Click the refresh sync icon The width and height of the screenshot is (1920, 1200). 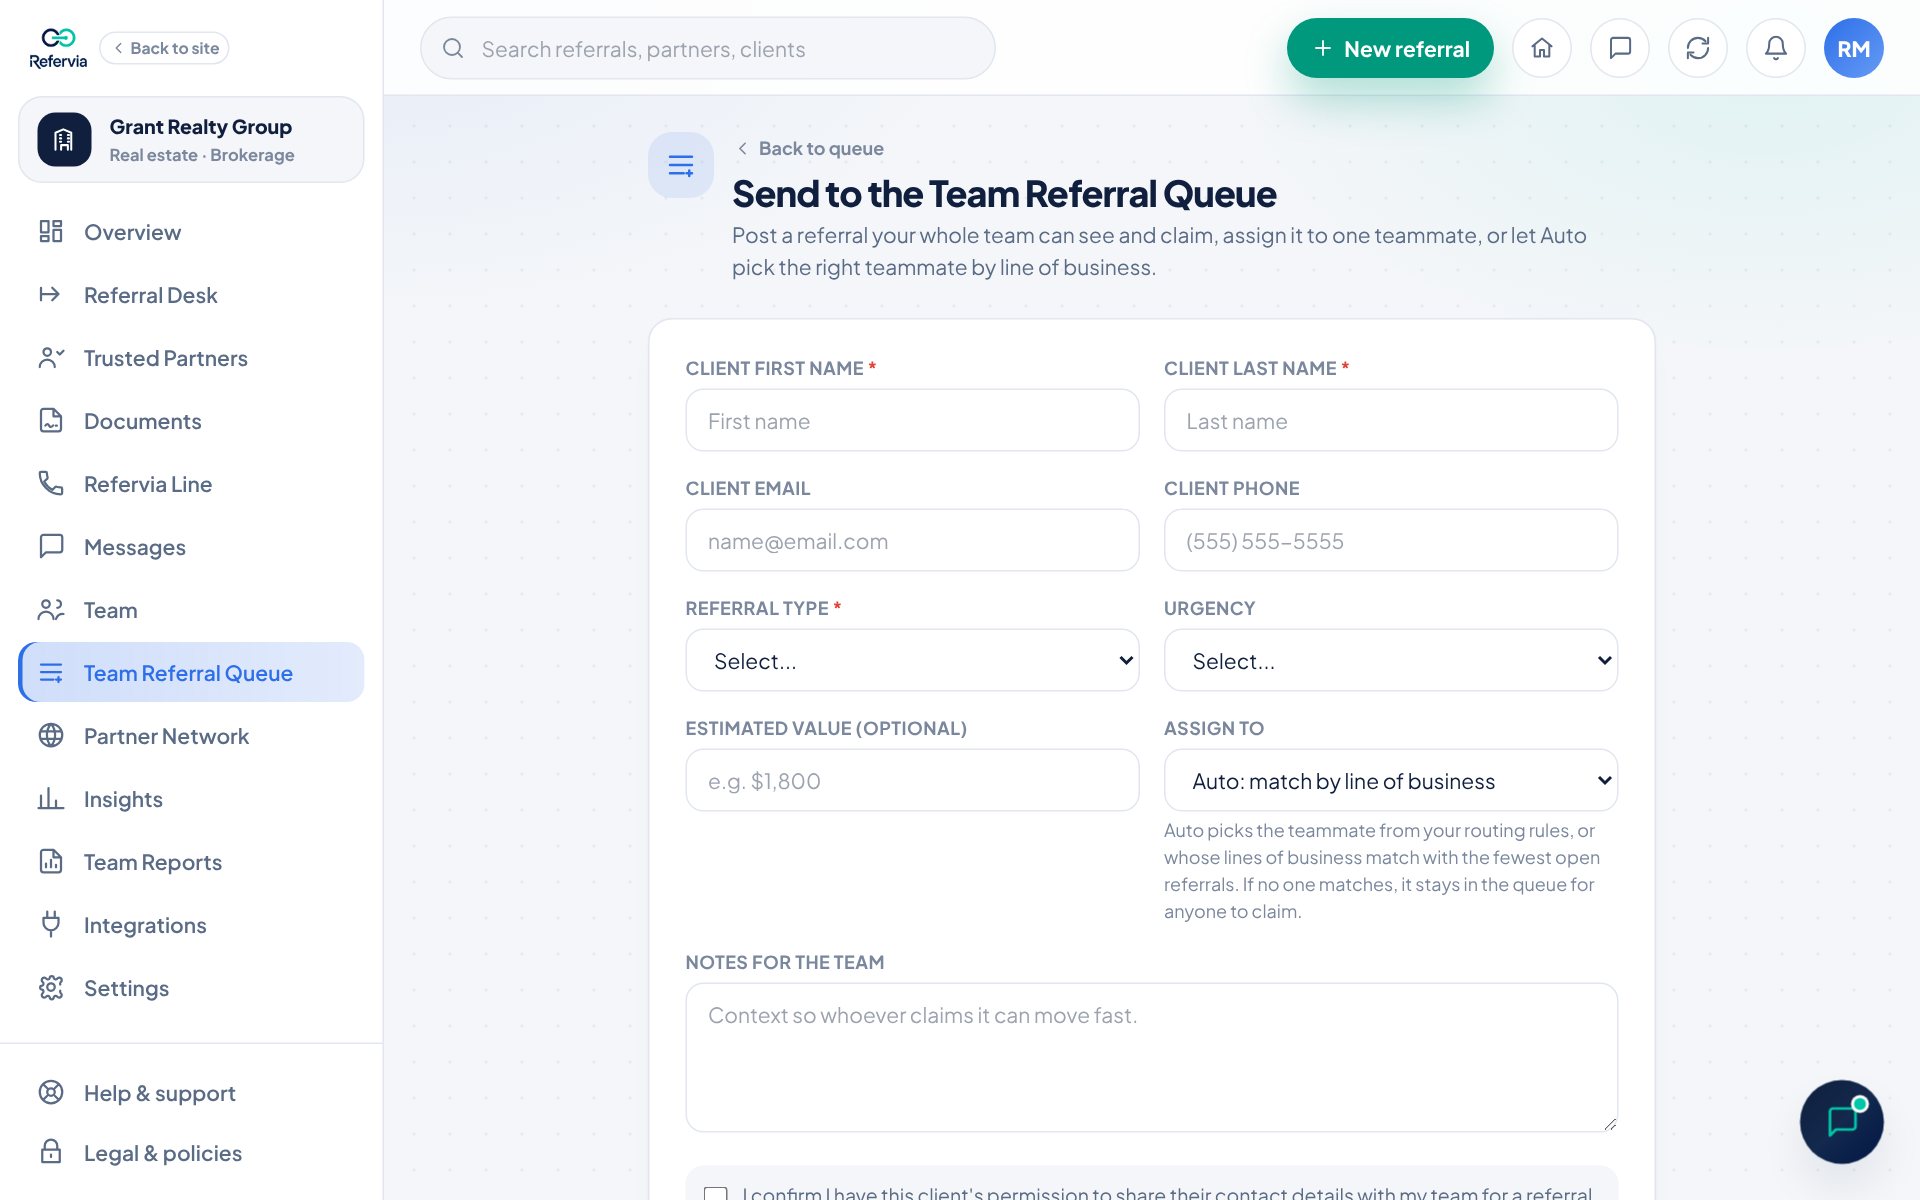tap(1698, 48)
